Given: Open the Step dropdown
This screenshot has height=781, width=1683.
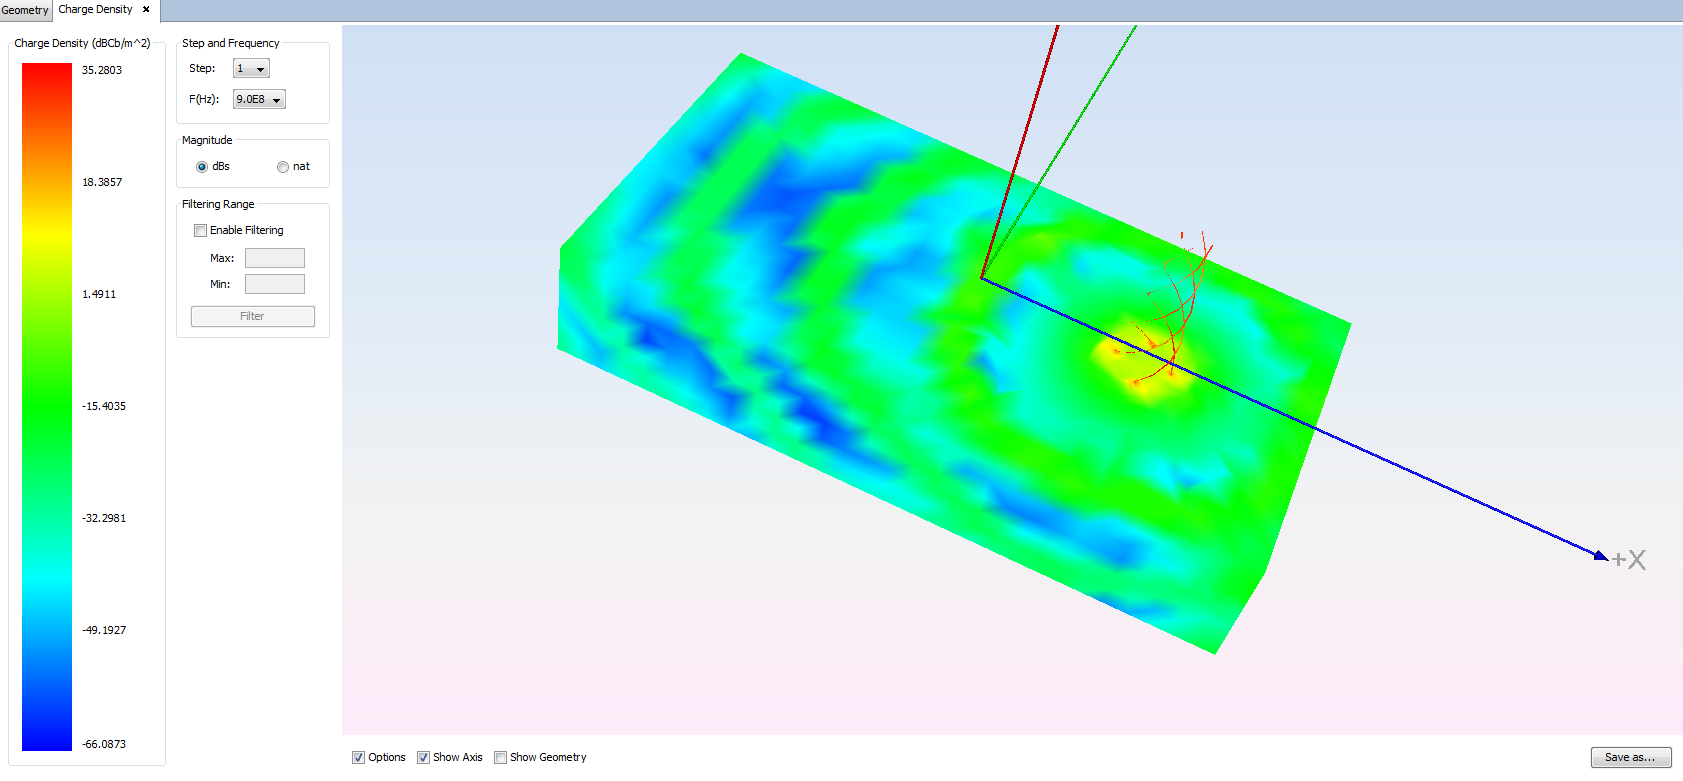Looking at the screenshot, I should (251, 69).
